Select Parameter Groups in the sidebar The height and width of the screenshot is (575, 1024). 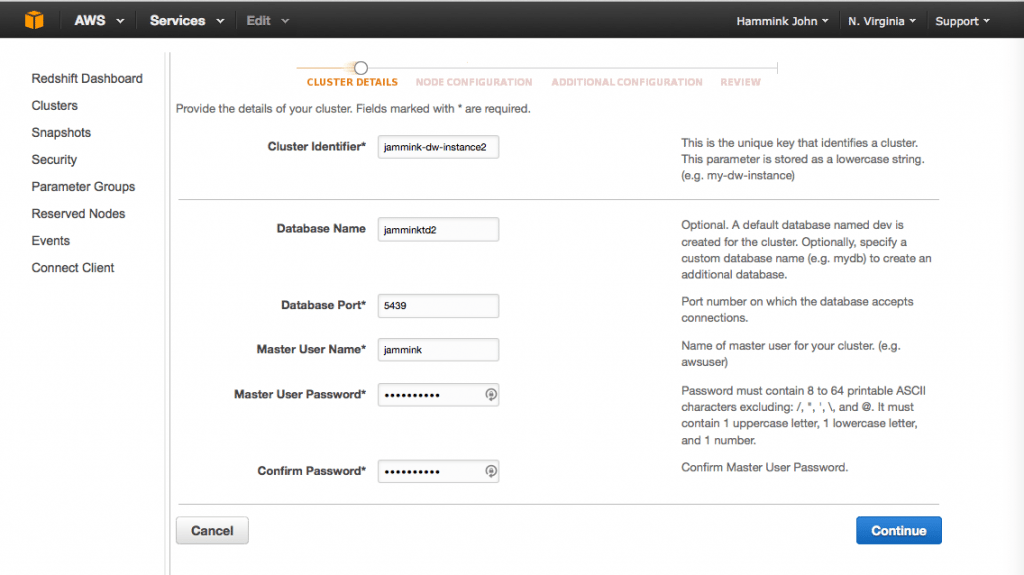pos(83,187)
